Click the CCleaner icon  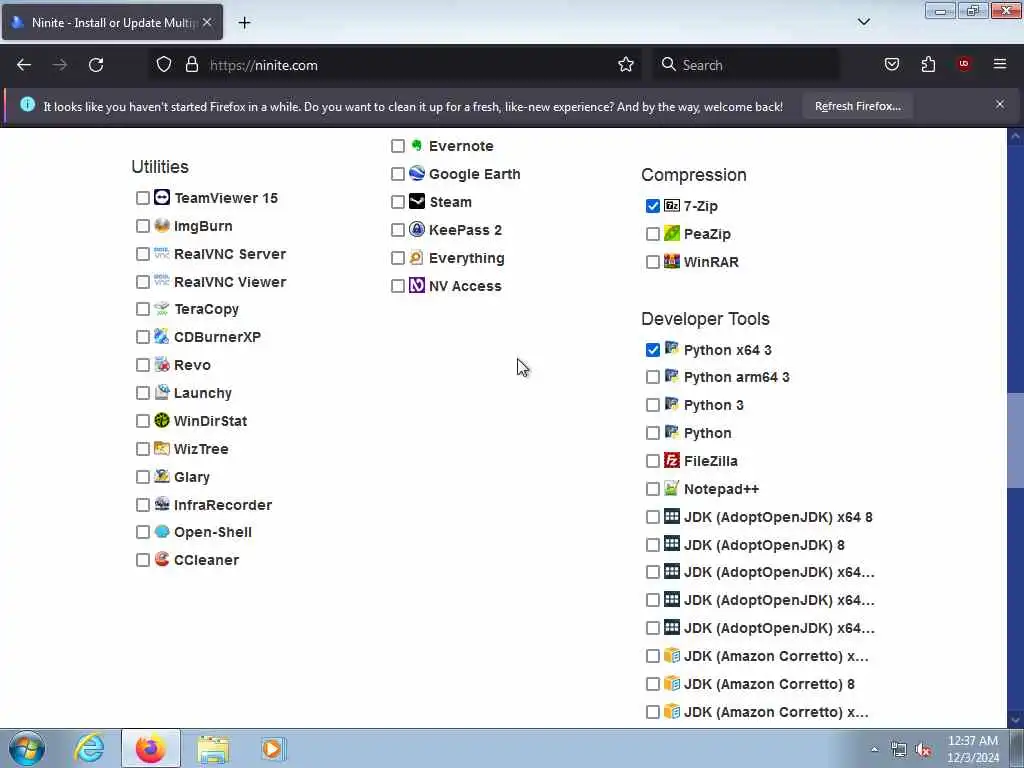162,559
